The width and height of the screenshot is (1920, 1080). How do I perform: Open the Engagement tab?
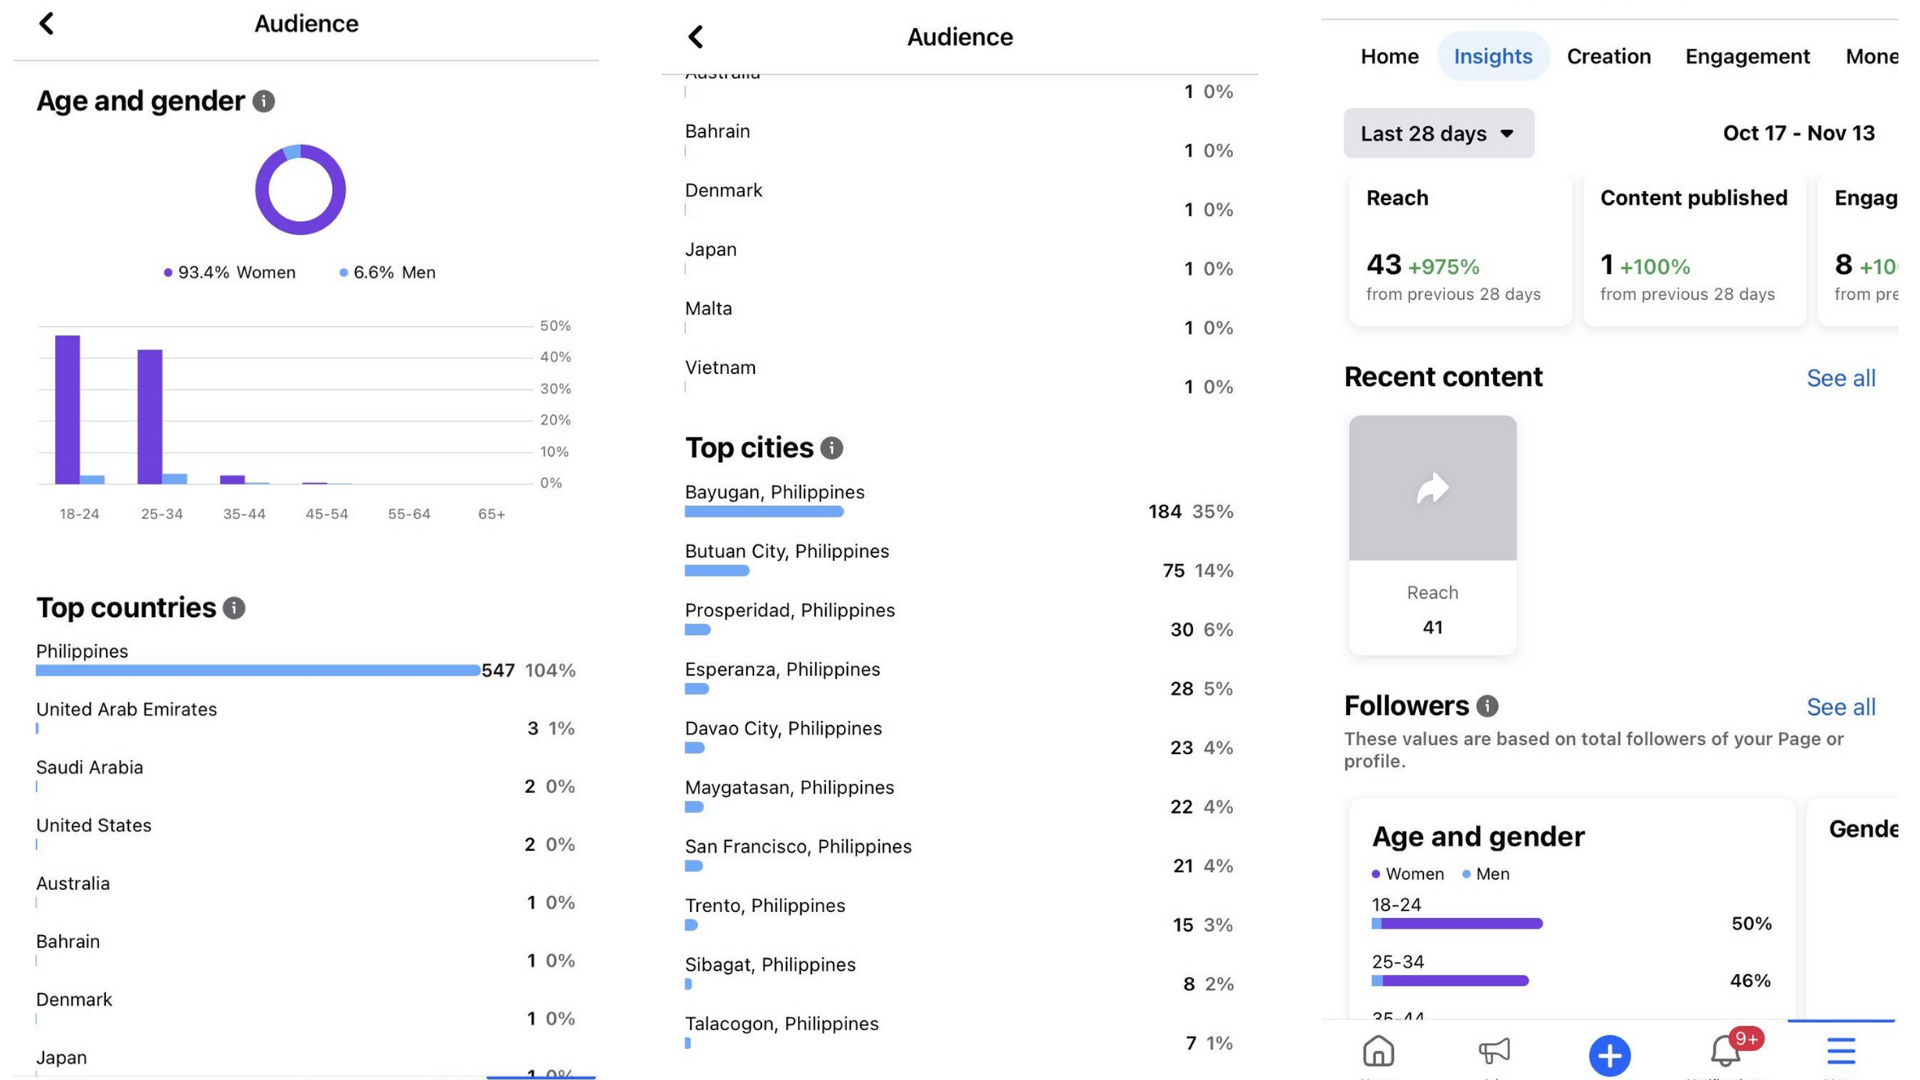tap(1747, 56)
